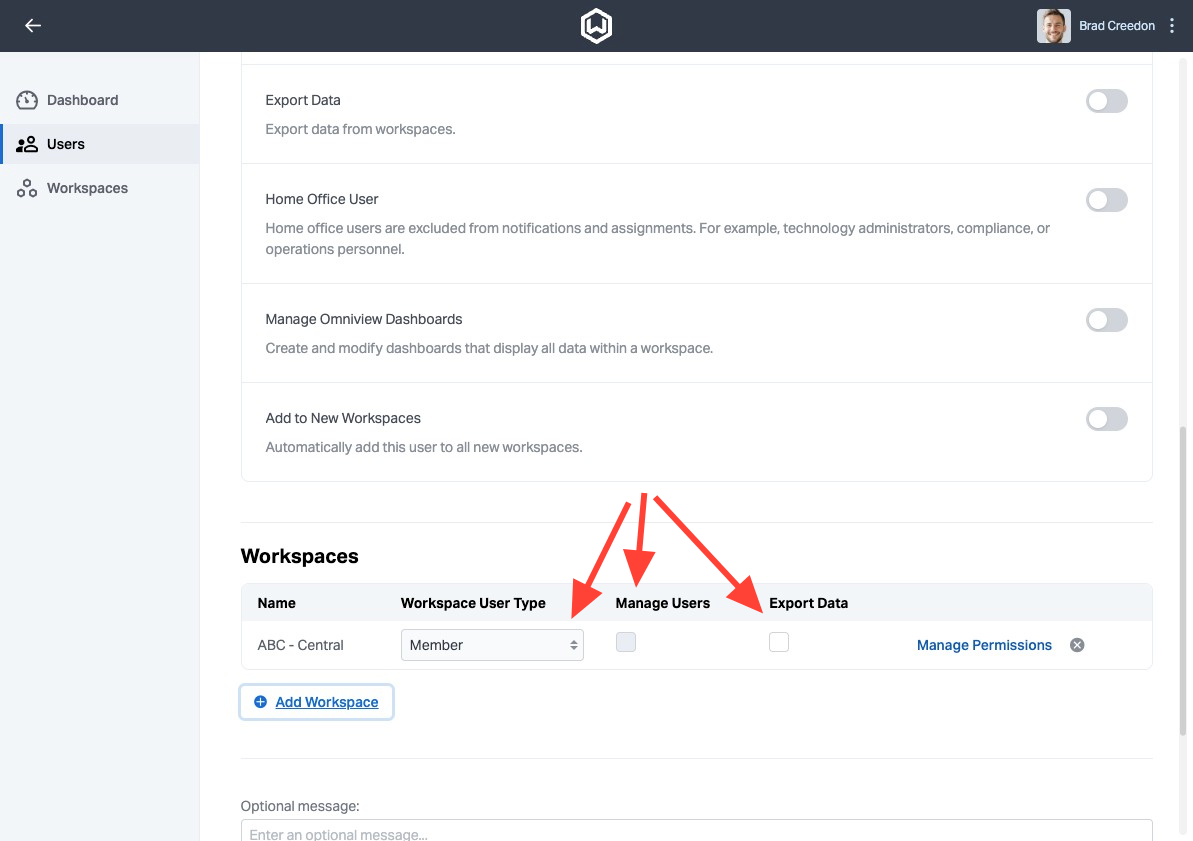The width and height of the screenshot is (1193, 841).
Task: Open the three-dot menu beside Brad Creedon
Action: point(1172,25)
